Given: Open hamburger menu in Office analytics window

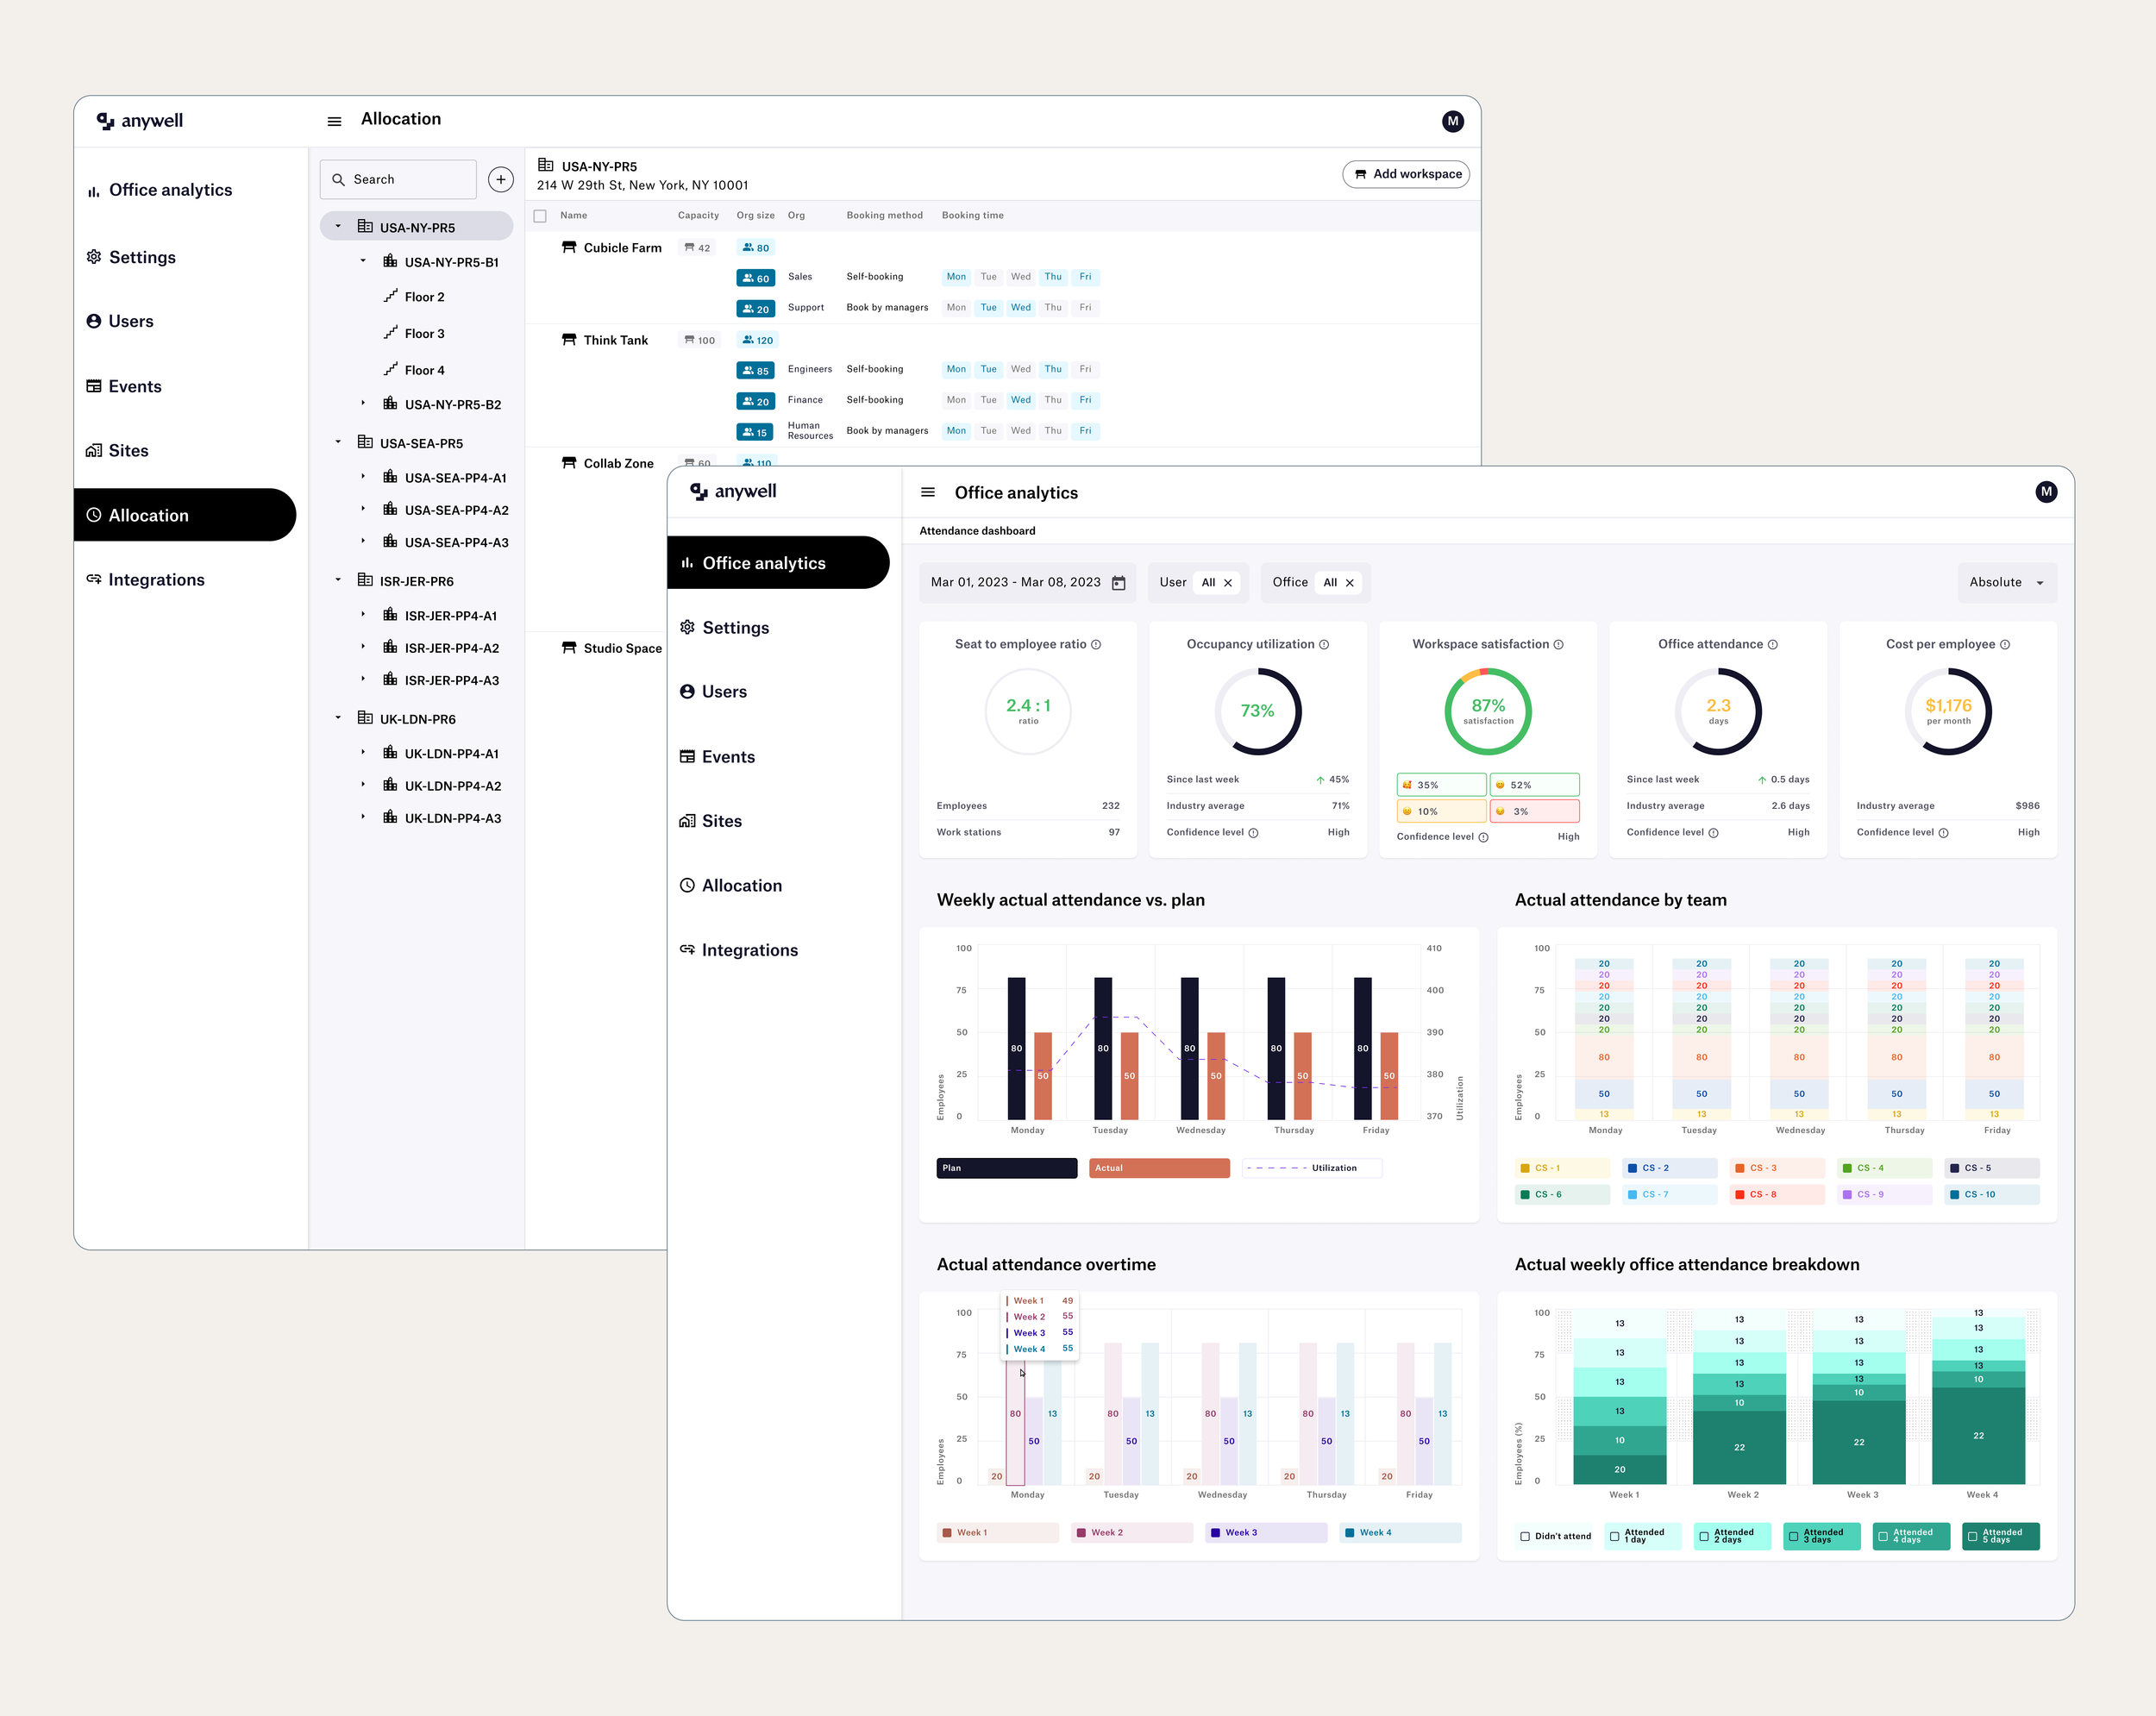Looking at the screenshot, I should [927, 492].
